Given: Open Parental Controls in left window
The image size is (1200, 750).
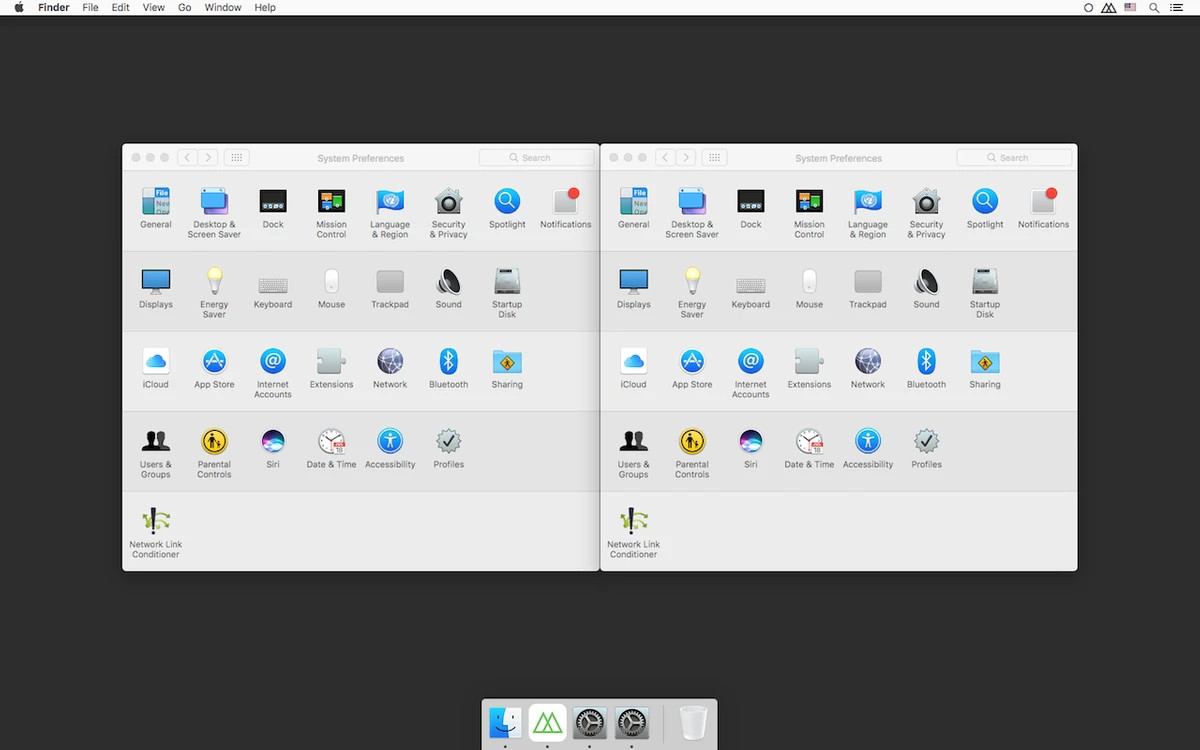Looking at the screenshot, I should pyautogui.click(x=214, y=452).
